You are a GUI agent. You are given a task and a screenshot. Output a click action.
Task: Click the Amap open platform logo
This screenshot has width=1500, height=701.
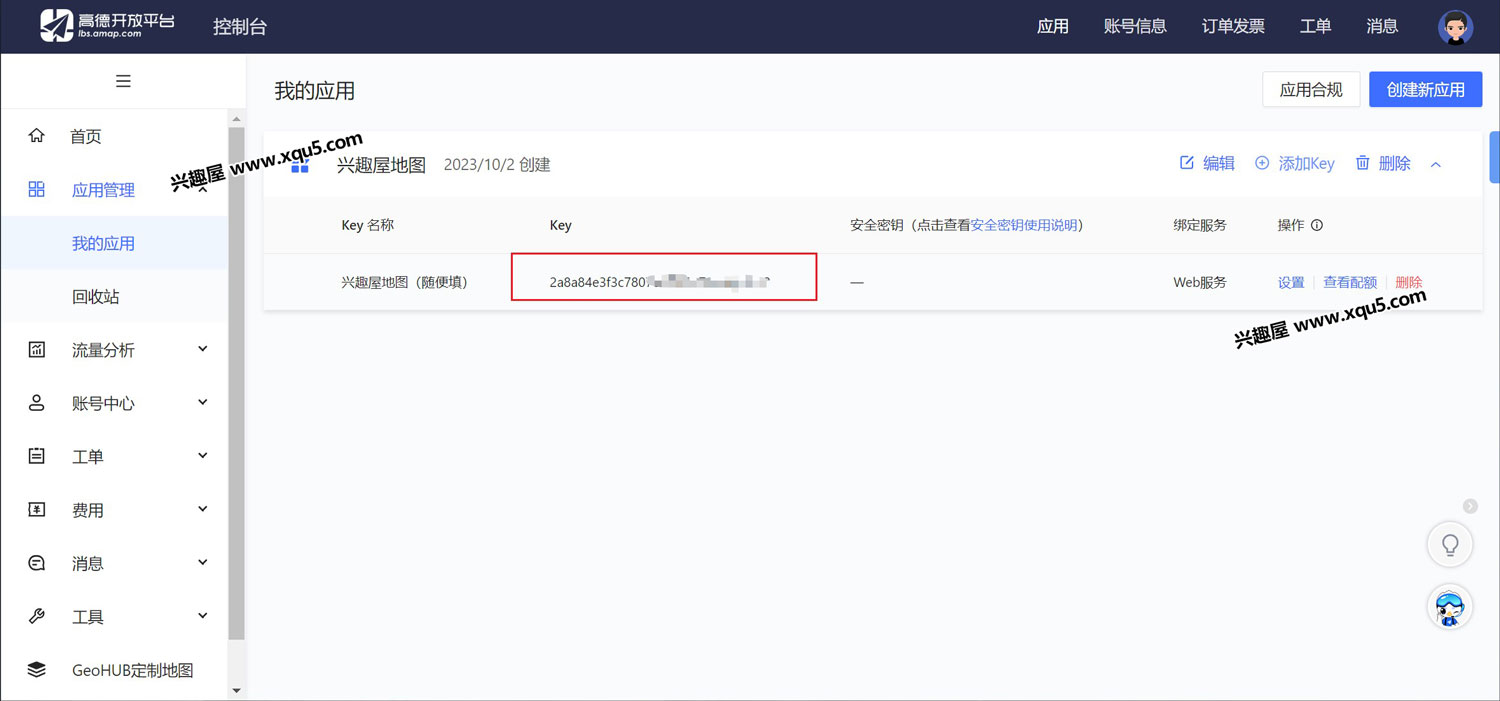point(107,26)
